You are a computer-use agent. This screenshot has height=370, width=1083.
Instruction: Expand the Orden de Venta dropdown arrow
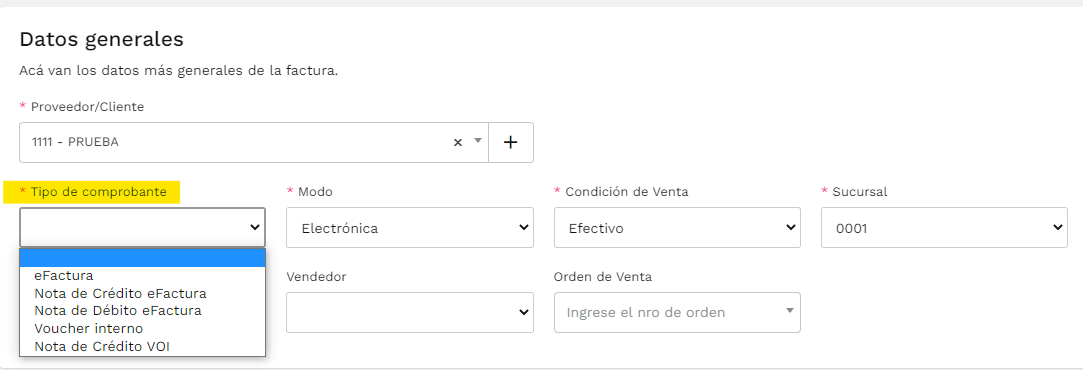[x=789, y=311]
